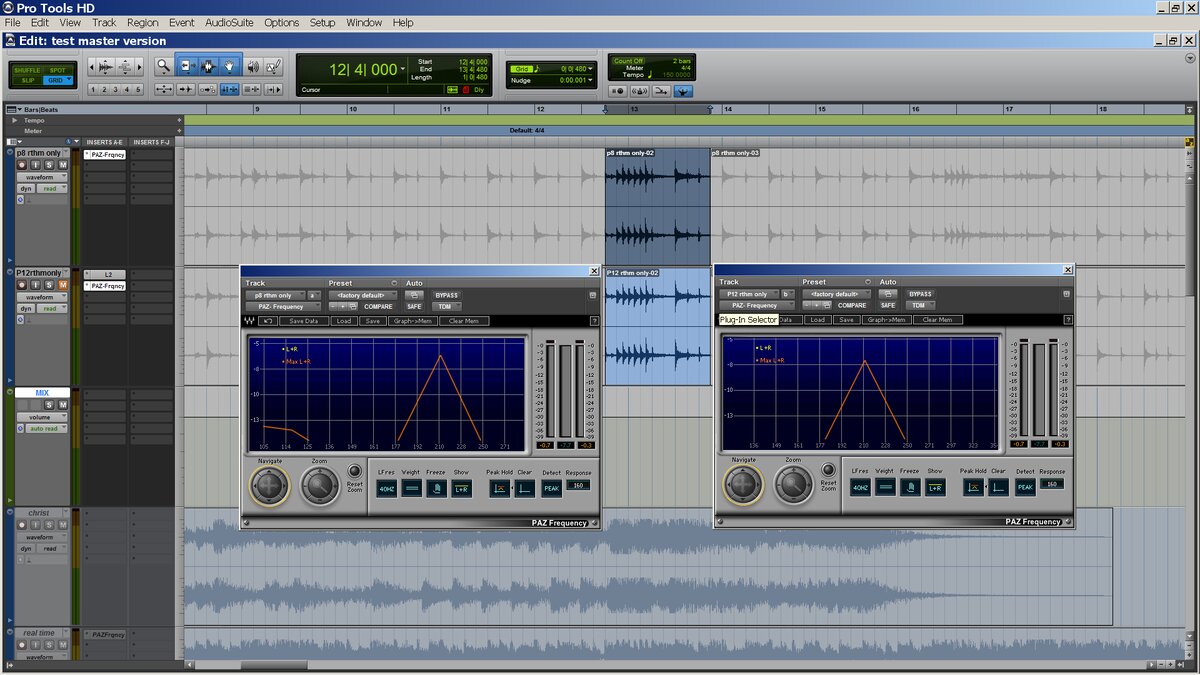Solo the p8 rthm only track
This screenshot has width=1200, height=675.
click(x=48, y=164)
